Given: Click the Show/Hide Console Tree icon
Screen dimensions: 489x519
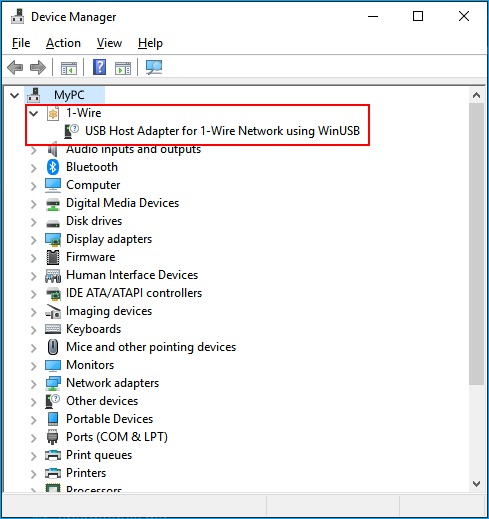Looking at the screenshot, I should pos(69,68).
